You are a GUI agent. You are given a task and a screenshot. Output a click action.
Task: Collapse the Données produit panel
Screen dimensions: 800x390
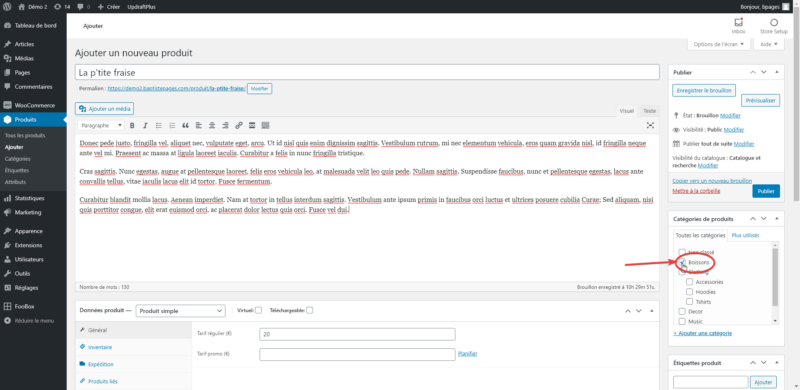click(x=651, y=311)
